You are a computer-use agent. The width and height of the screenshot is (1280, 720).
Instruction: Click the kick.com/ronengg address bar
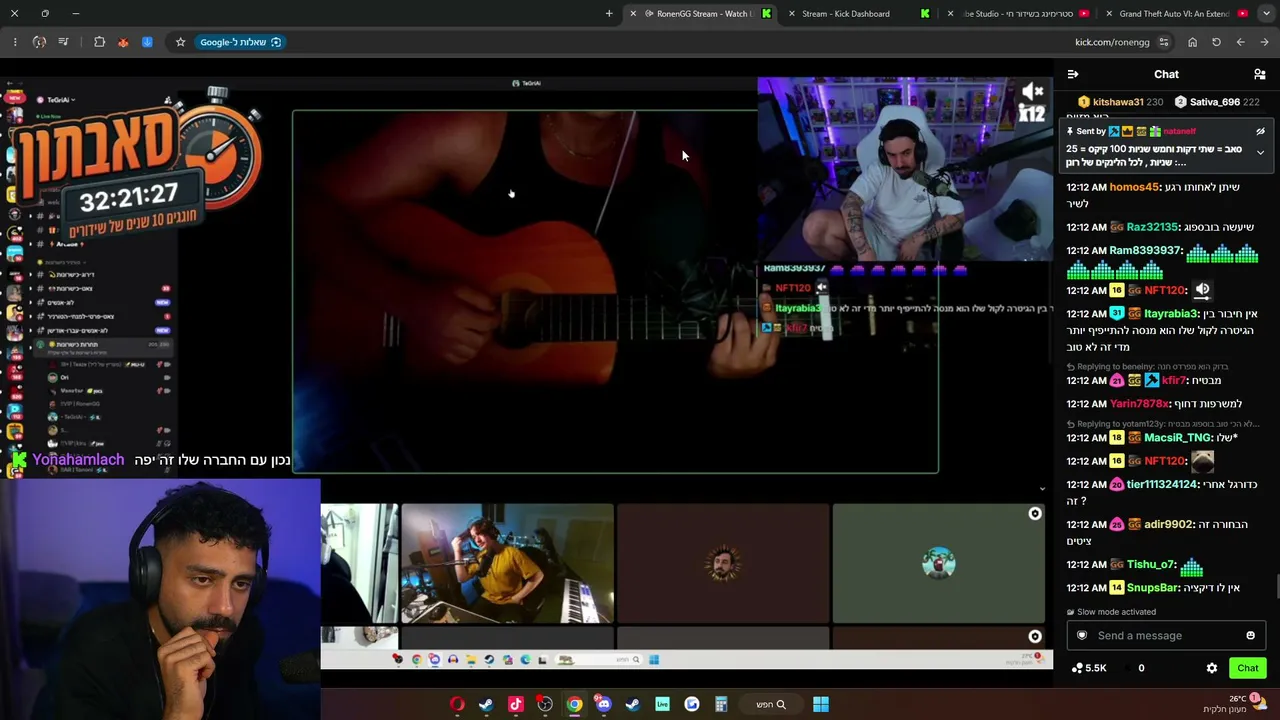point(1112,42)
